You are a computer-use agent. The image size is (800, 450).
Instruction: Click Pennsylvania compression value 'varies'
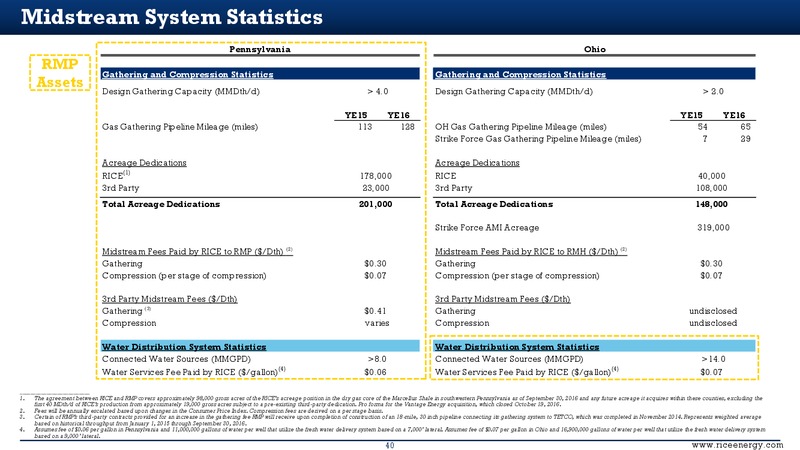[377, 323]
